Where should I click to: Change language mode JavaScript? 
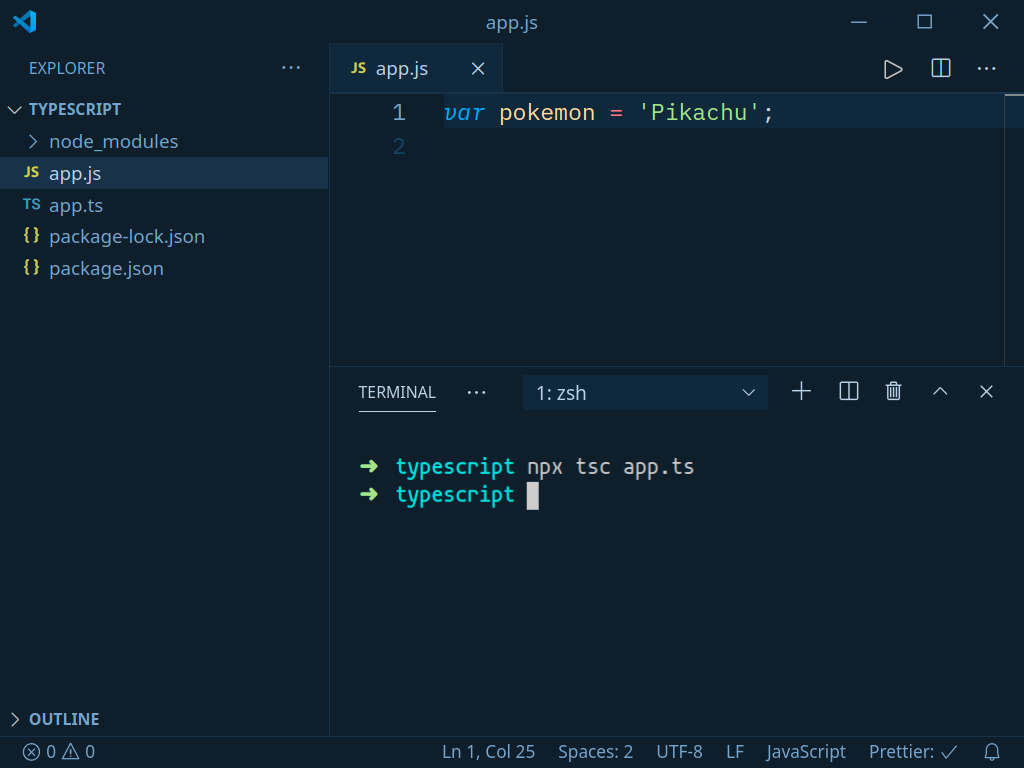click(806, 752)
